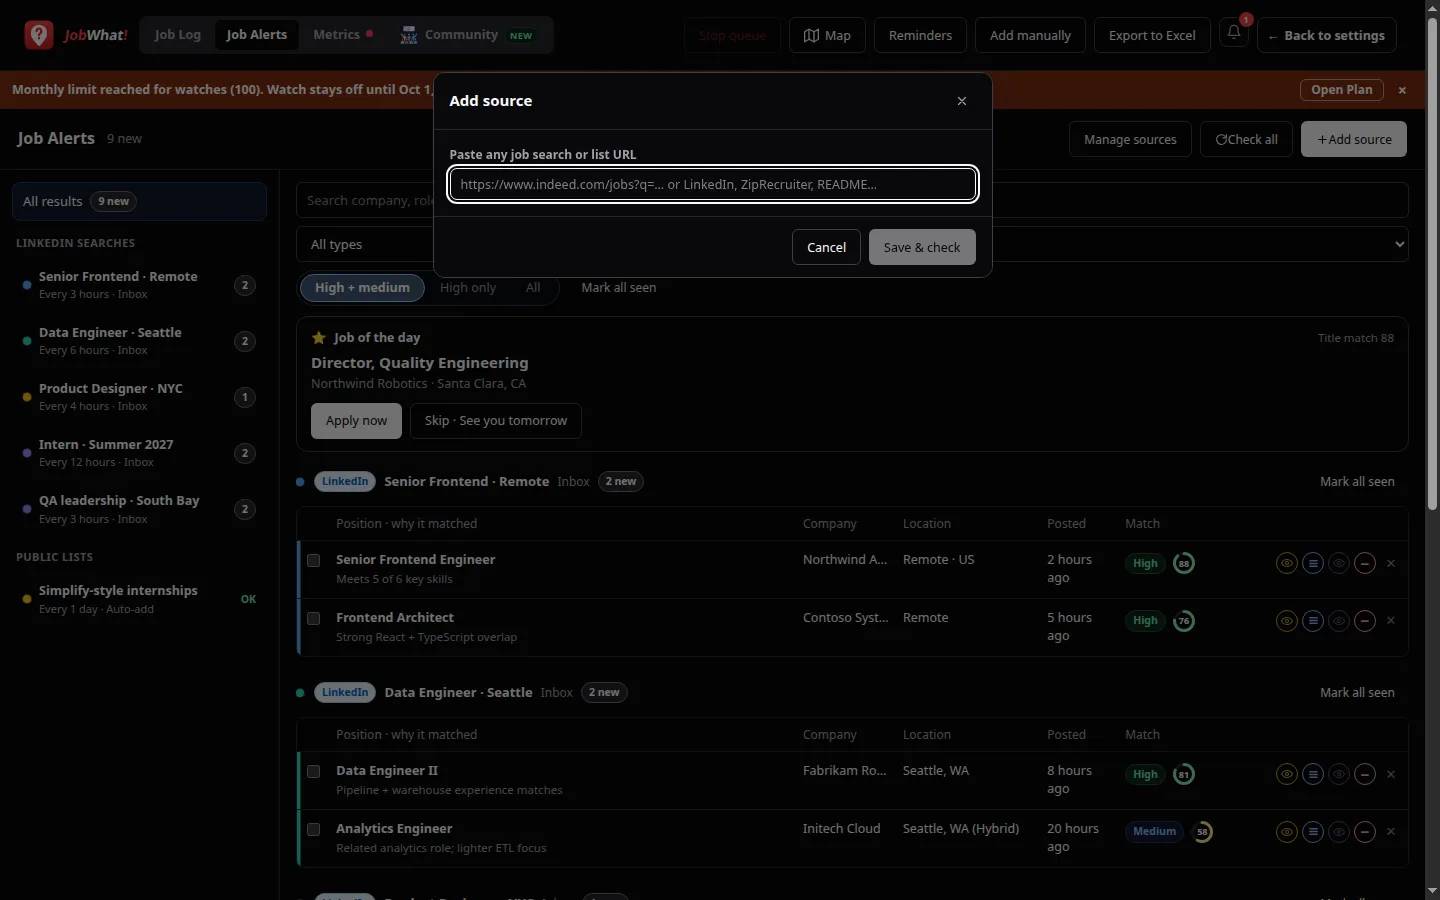Open Senior Frontend · Remote saved search

139,285
